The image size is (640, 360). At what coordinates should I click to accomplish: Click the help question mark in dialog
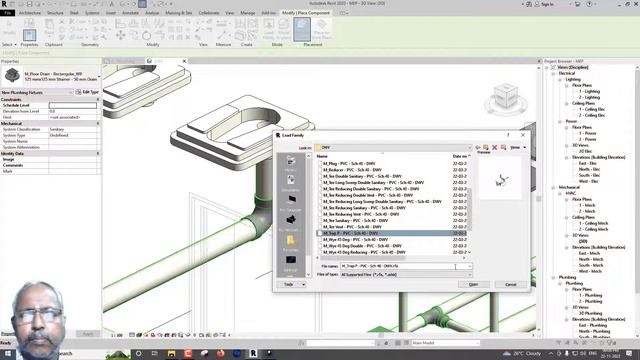pyautogui.click(x=508, y=135)
